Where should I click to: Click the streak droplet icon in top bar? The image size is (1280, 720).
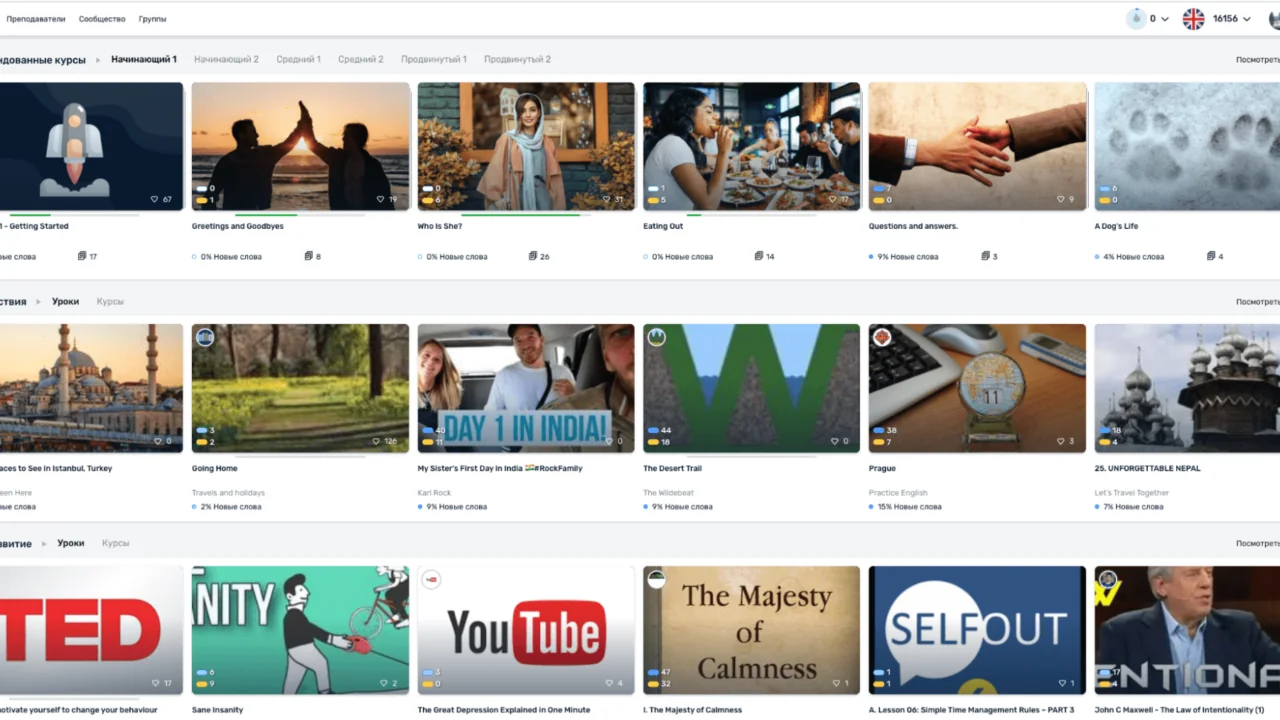point(1136,18)
